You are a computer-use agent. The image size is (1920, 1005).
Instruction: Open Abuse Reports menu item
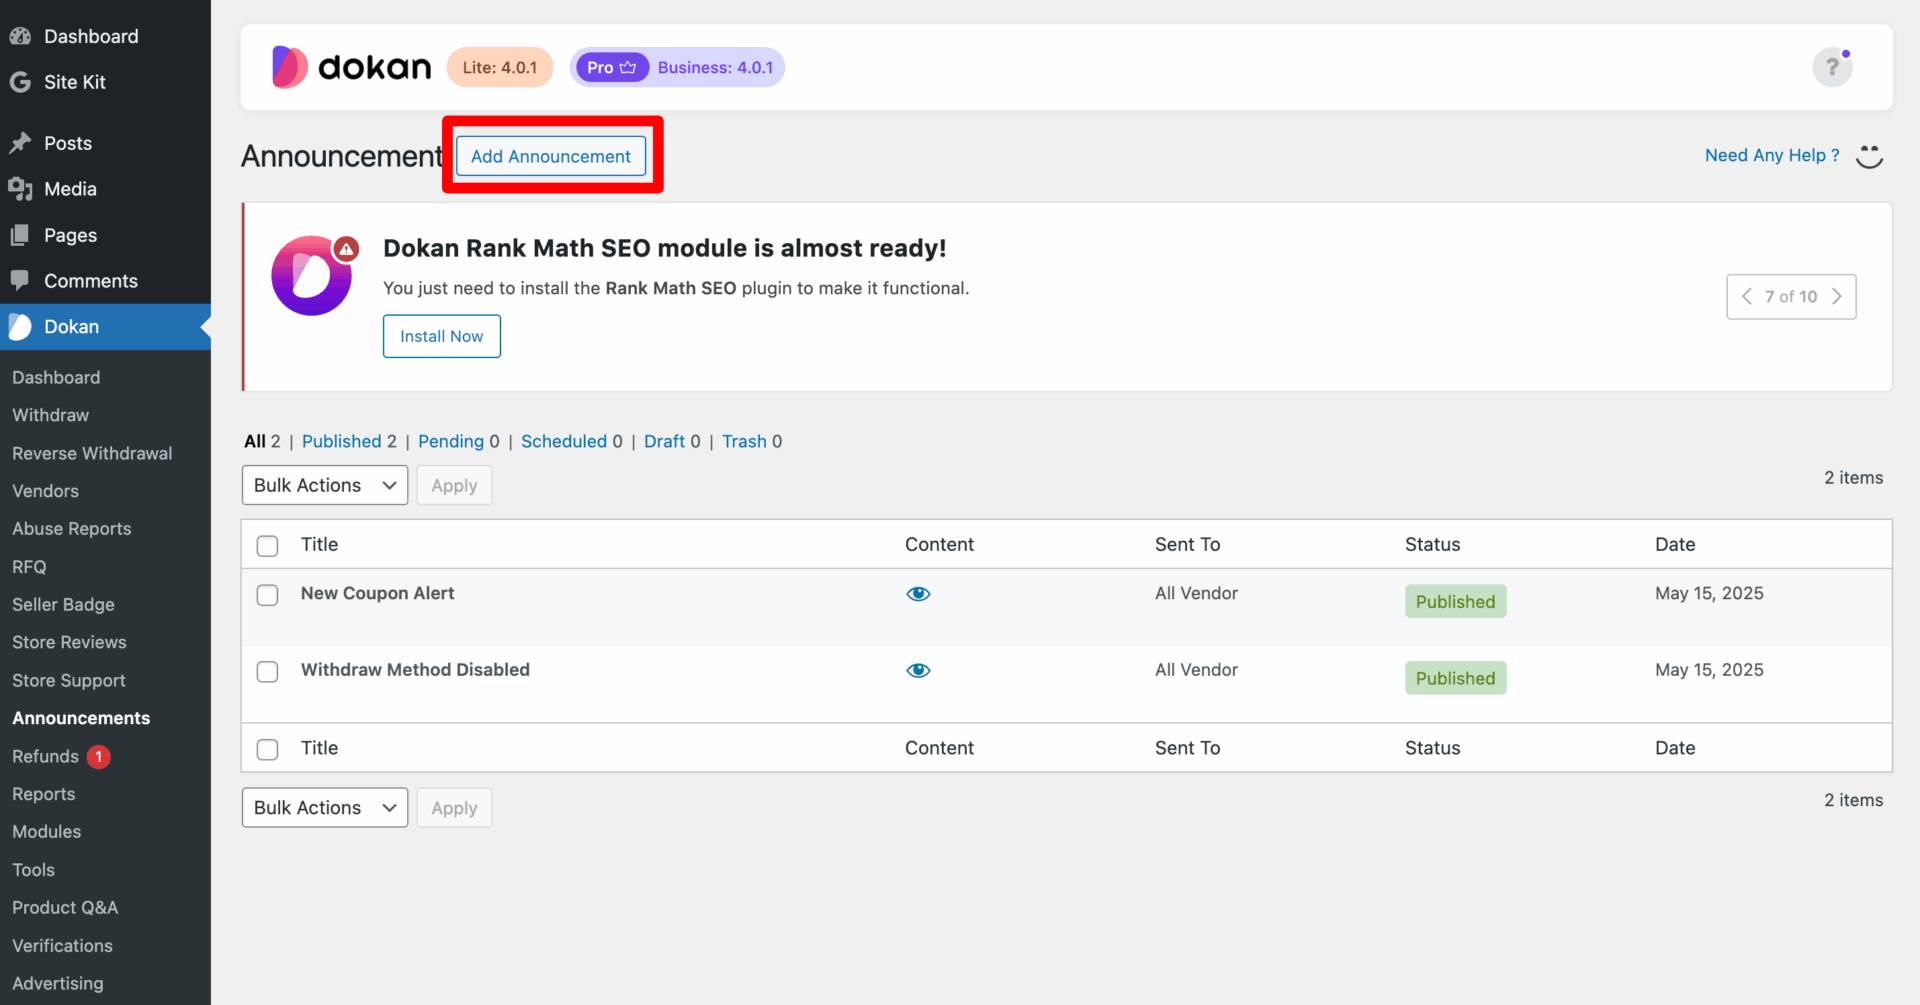point(72,529)
